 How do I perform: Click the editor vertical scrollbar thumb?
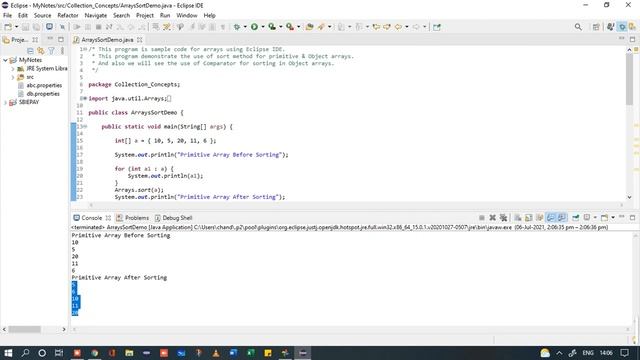629,78
